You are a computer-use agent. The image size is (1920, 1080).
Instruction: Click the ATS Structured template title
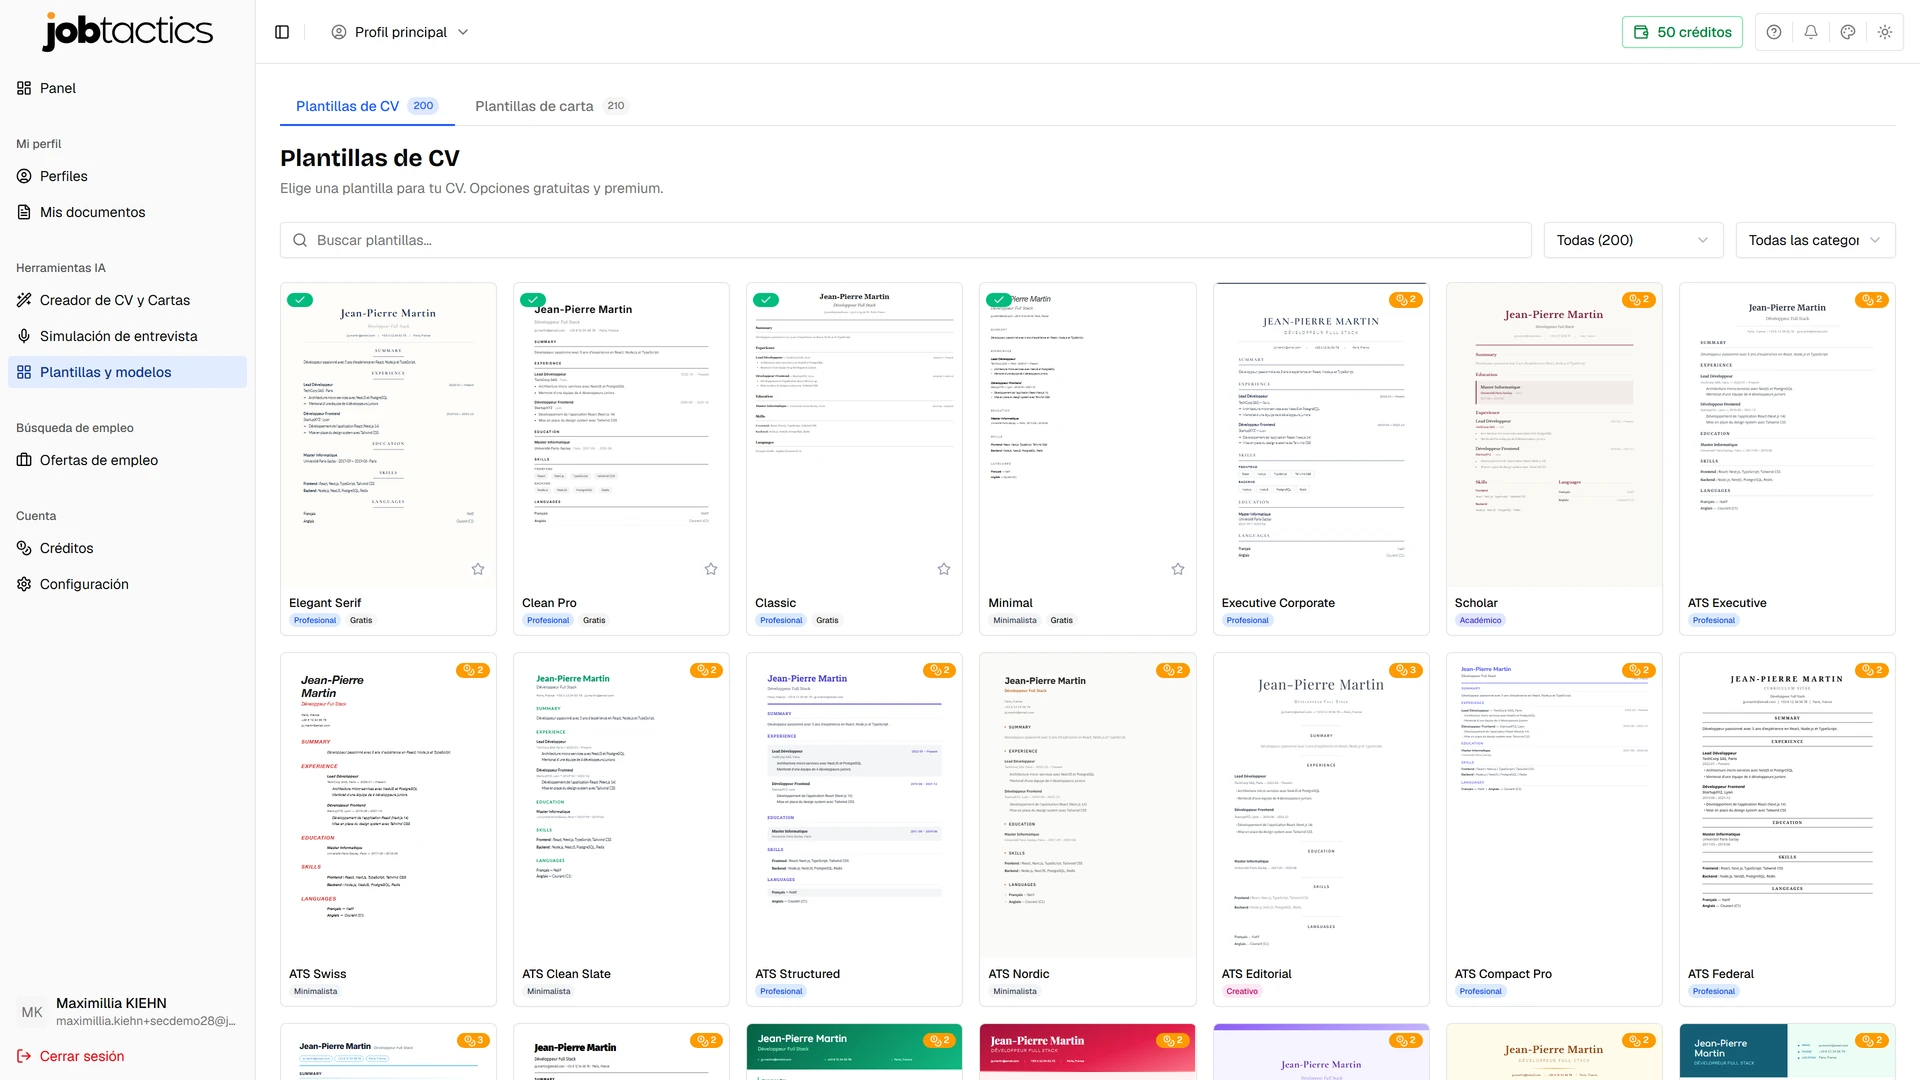(x=797, y=974)
